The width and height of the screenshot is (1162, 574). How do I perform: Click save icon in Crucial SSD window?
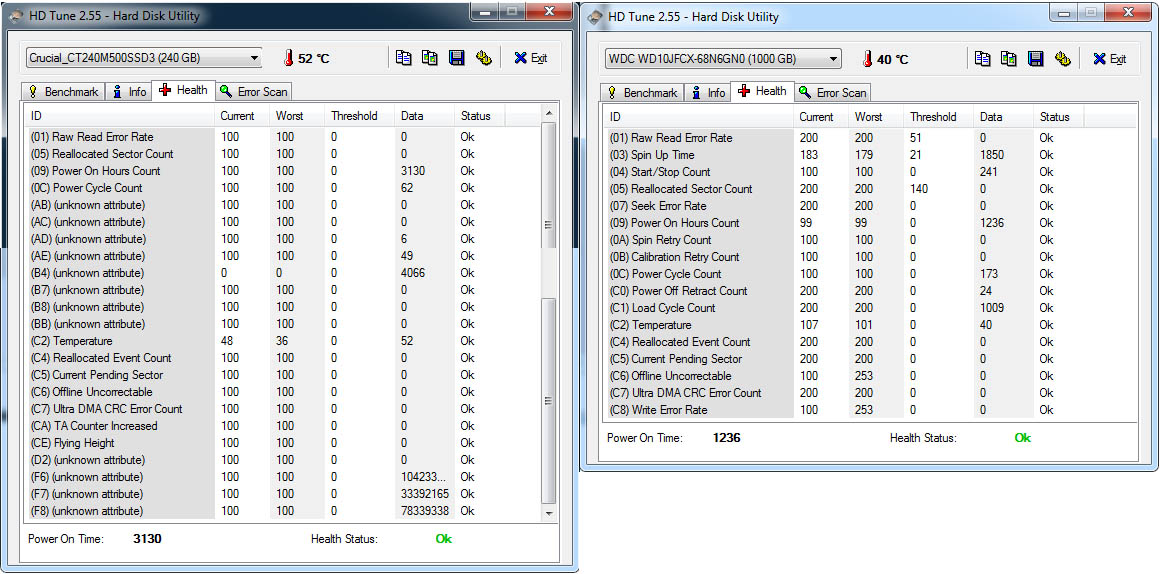click(x=457, y=58)
